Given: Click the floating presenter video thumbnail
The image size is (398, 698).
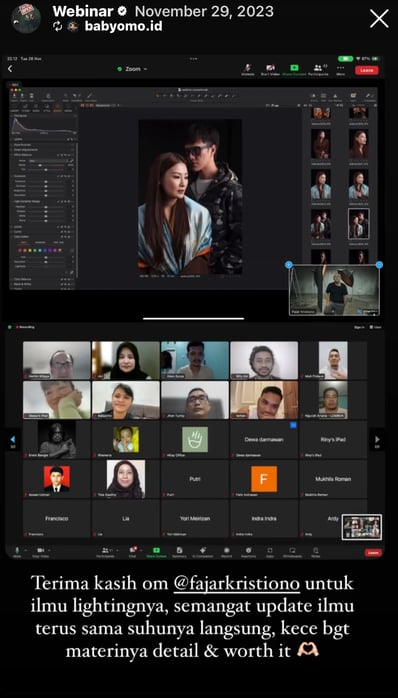Looking at the screenshot, I should 334,290.
